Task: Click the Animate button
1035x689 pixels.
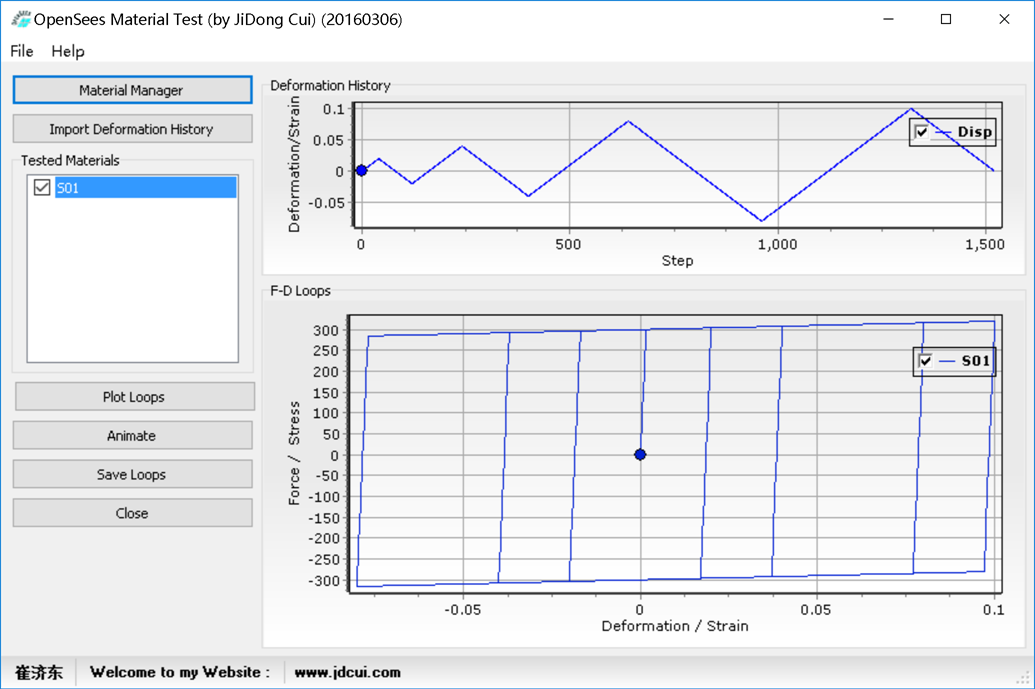Action: pyautogui.click(x=132, y=436)
